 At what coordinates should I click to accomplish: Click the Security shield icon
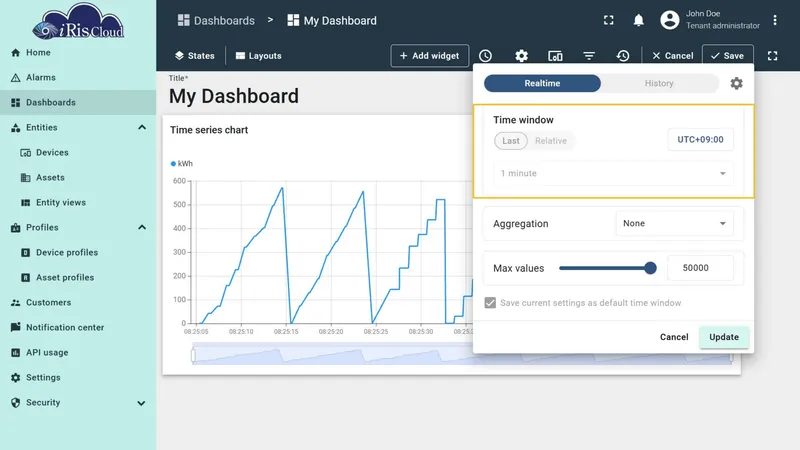[x=15, y=403]
